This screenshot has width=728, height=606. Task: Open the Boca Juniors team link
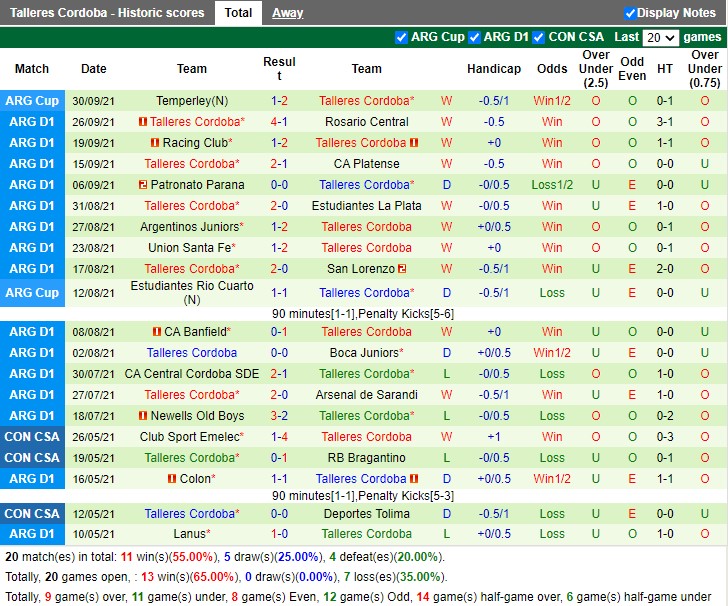(366, 353)
